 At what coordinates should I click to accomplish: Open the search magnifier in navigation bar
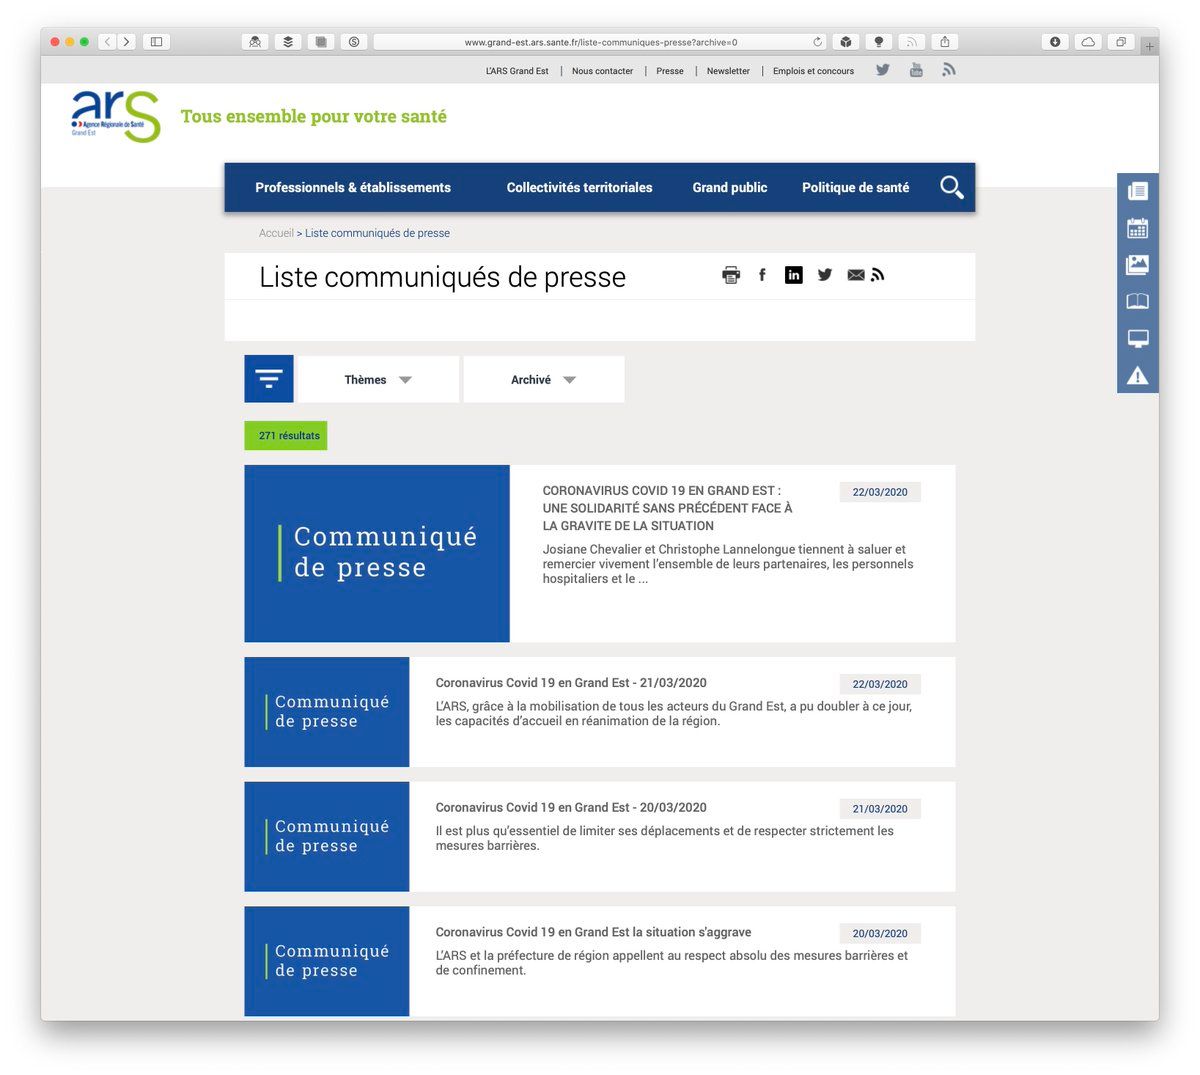click(x=951, y=187)
